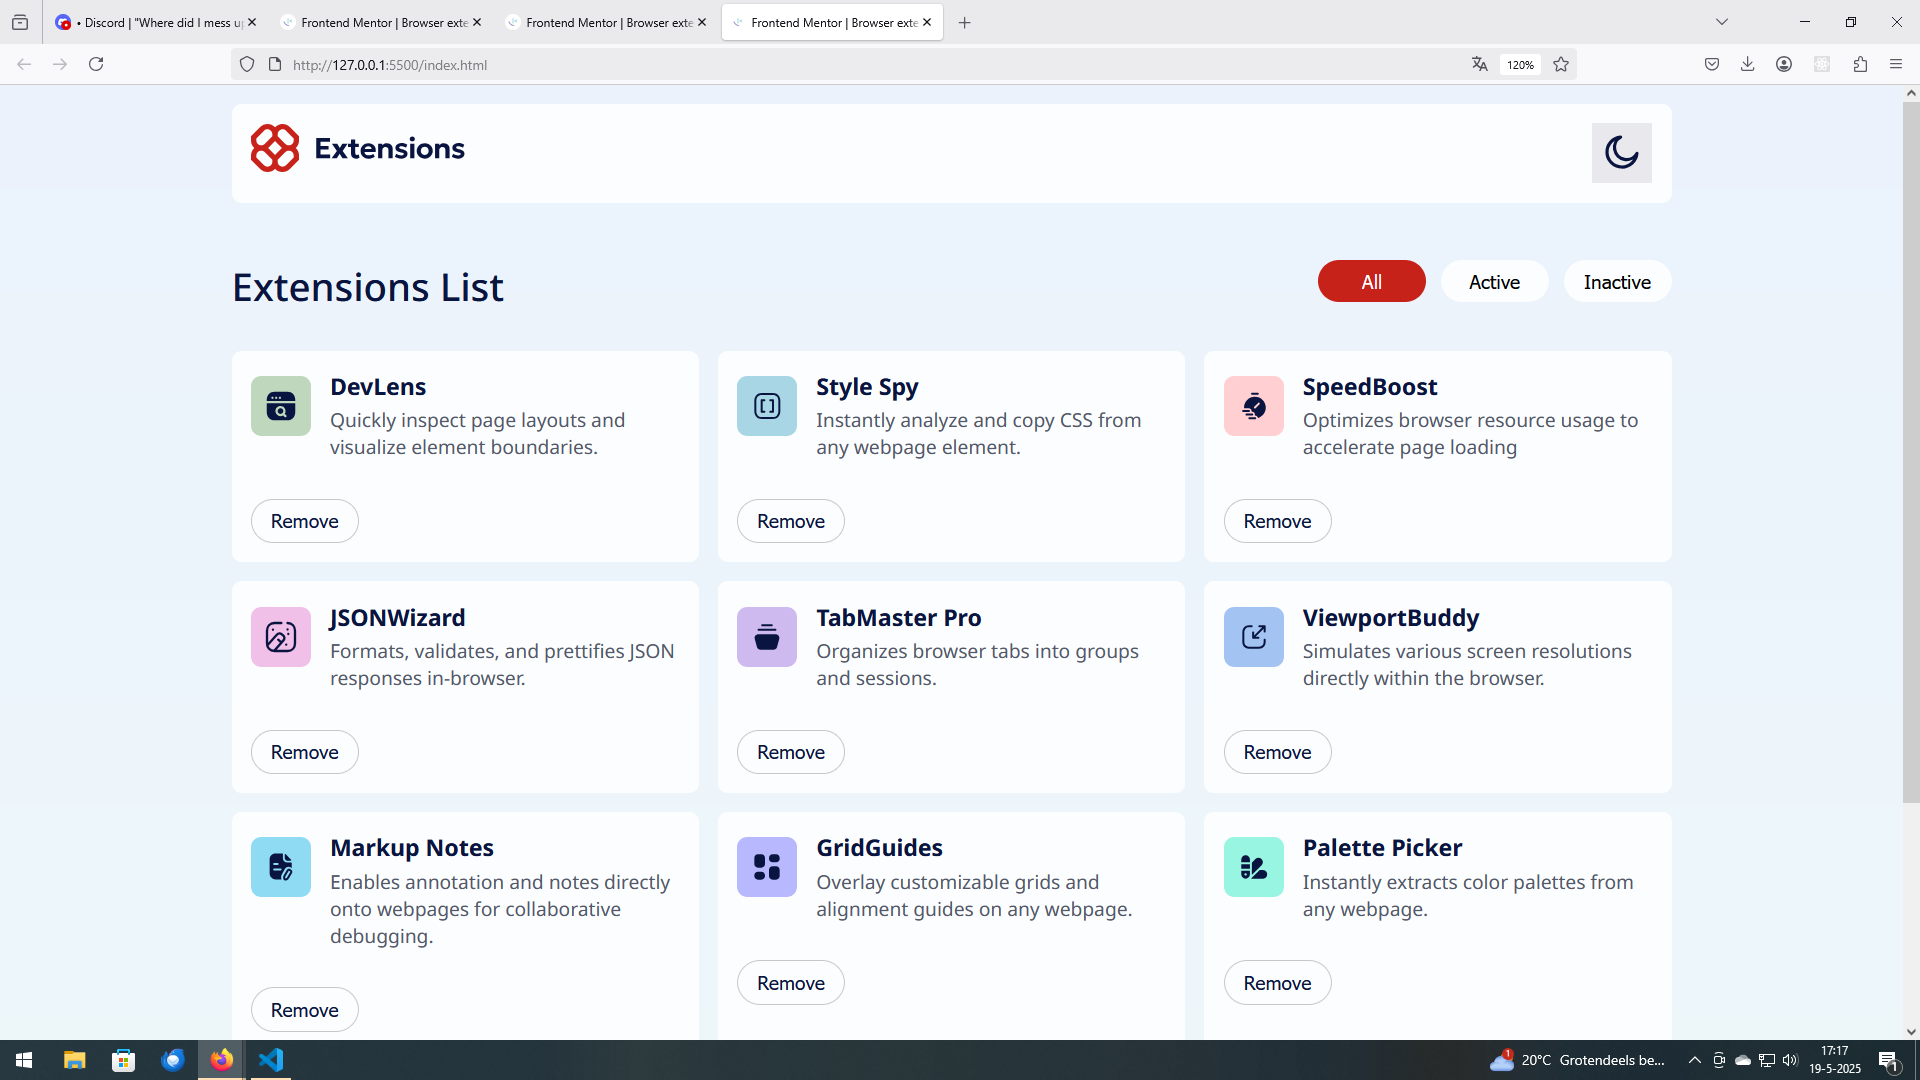
Task: Show hidden system tray icons
Action: tap(1694, 1060)
